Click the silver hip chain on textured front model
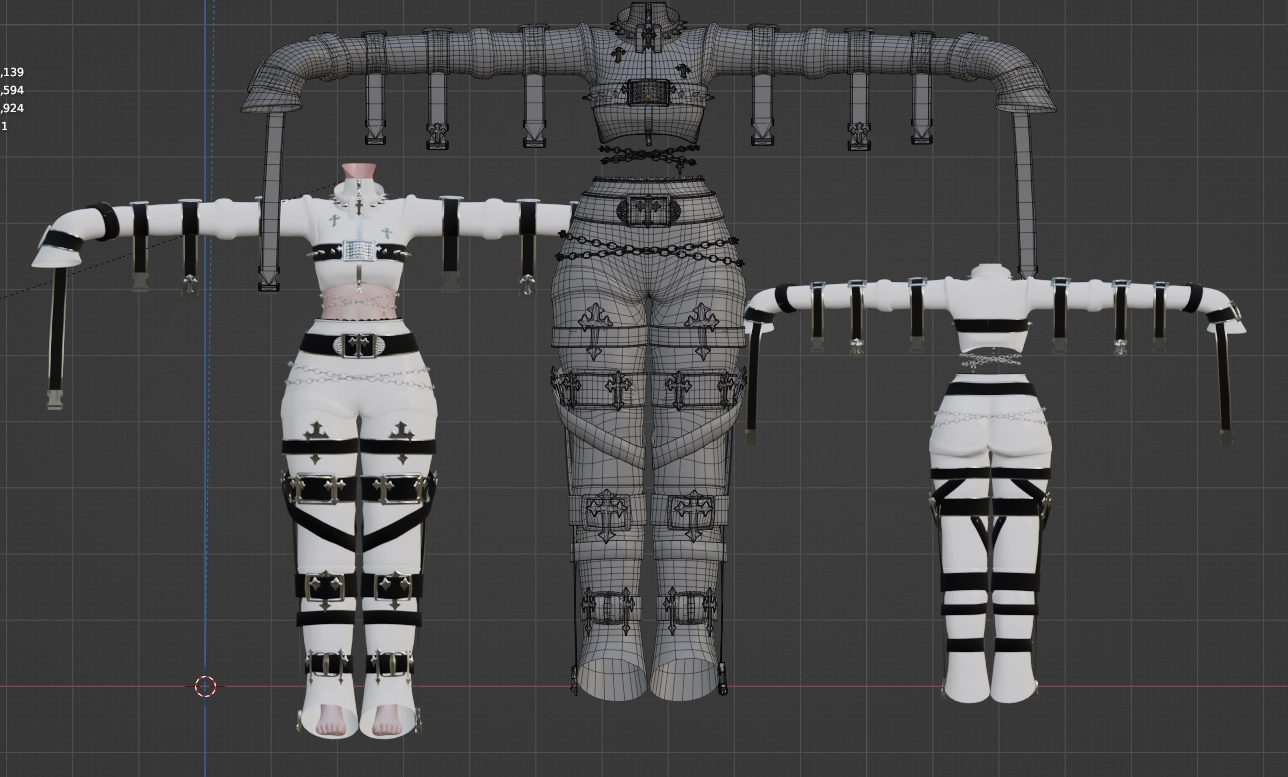This screenshot has height=777, width=1288. (x=359, y=377)
